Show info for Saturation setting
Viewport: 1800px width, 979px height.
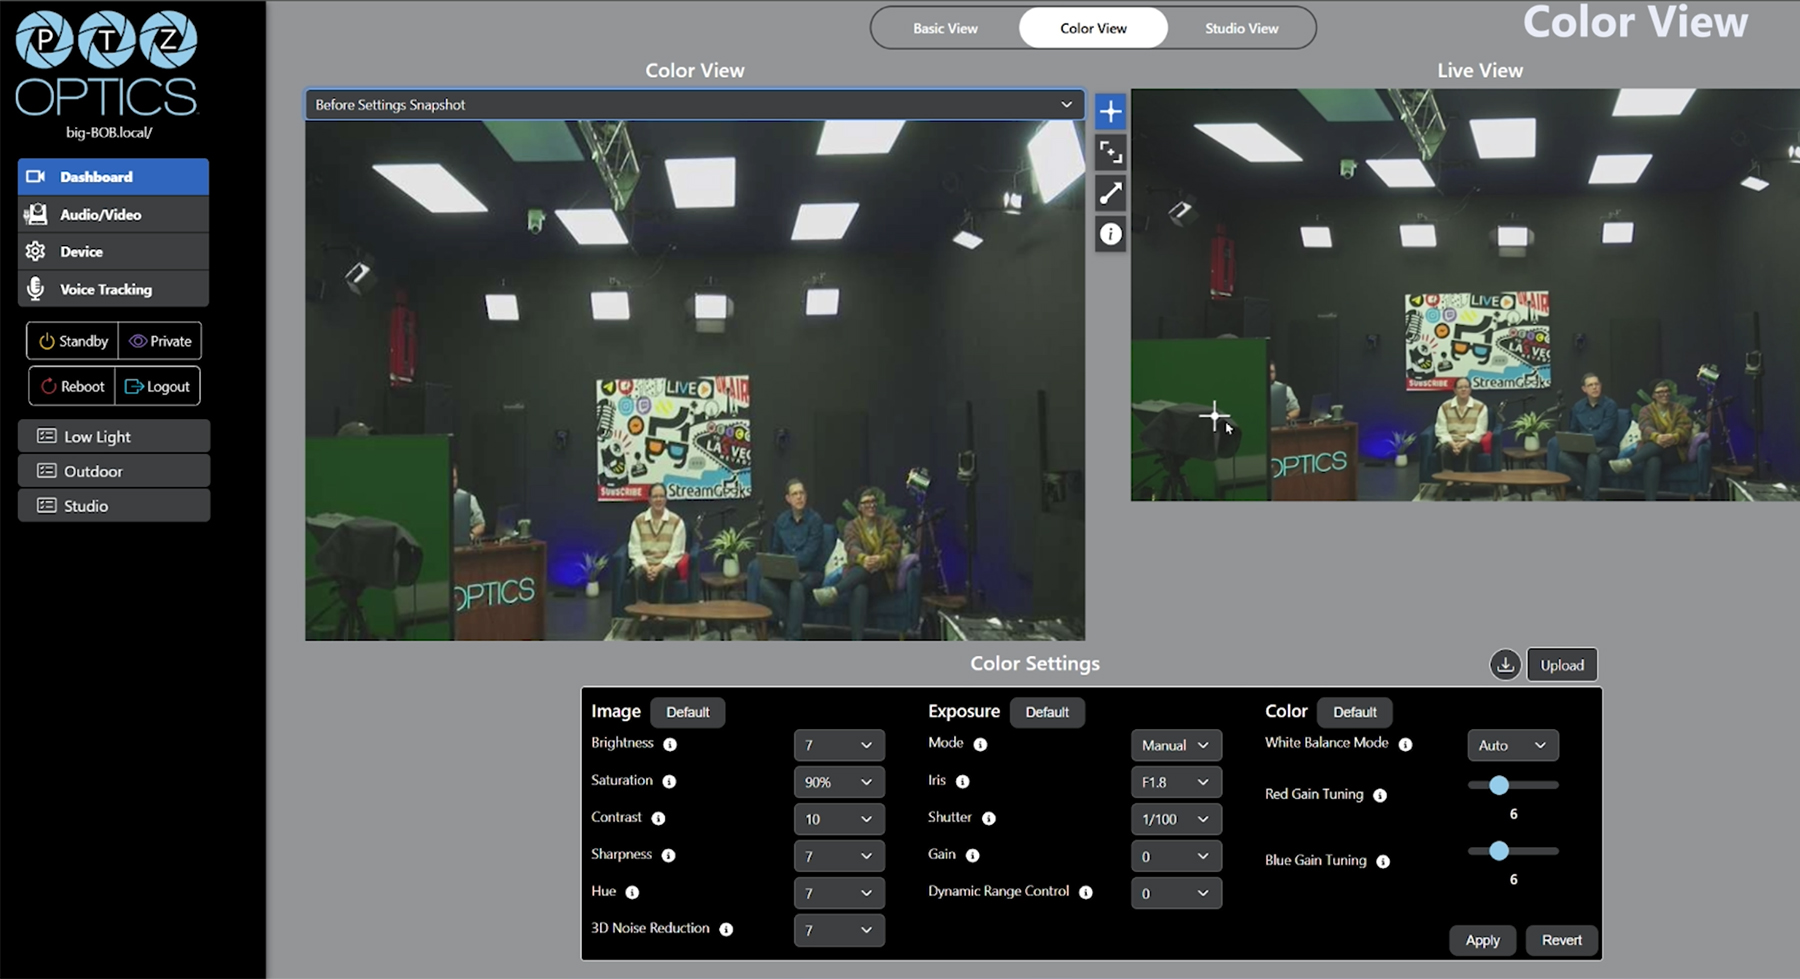point(669,781)
